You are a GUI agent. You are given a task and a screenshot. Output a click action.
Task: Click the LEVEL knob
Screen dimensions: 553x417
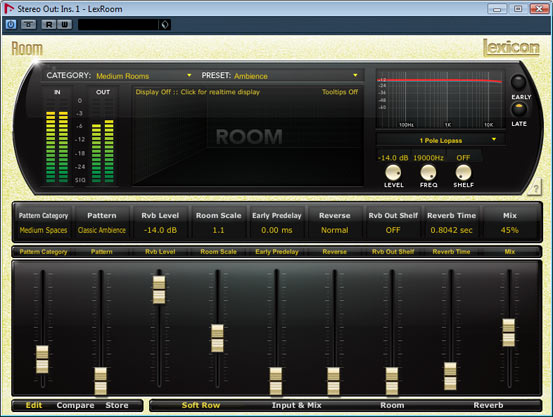point(393,173)
